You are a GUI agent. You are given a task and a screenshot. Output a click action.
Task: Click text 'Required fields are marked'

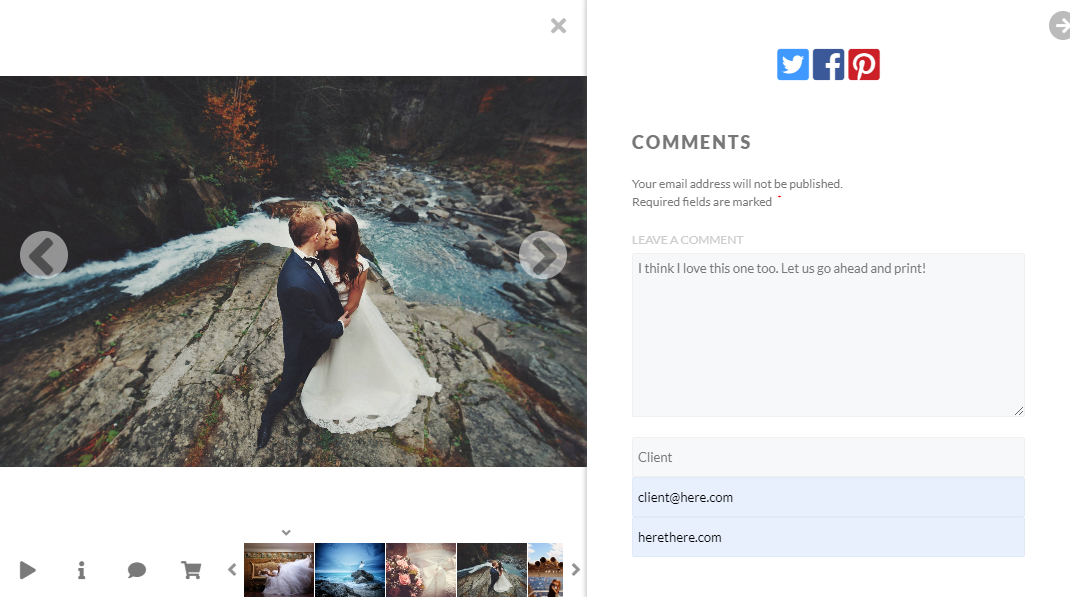(x=702, y=202)
